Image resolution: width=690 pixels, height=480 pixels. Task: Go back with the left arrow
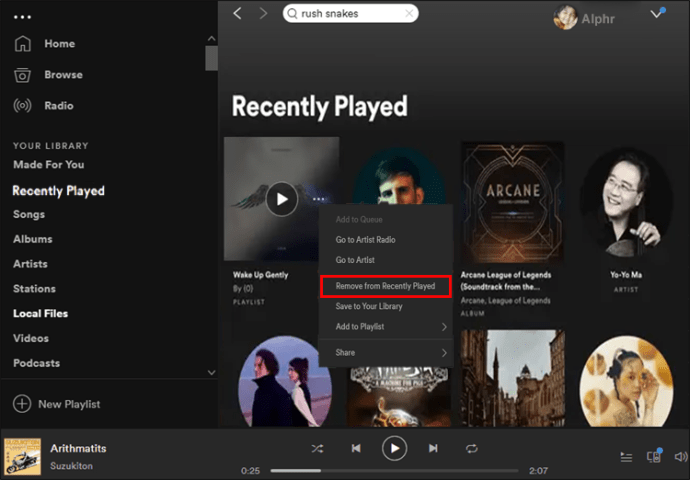238,14
